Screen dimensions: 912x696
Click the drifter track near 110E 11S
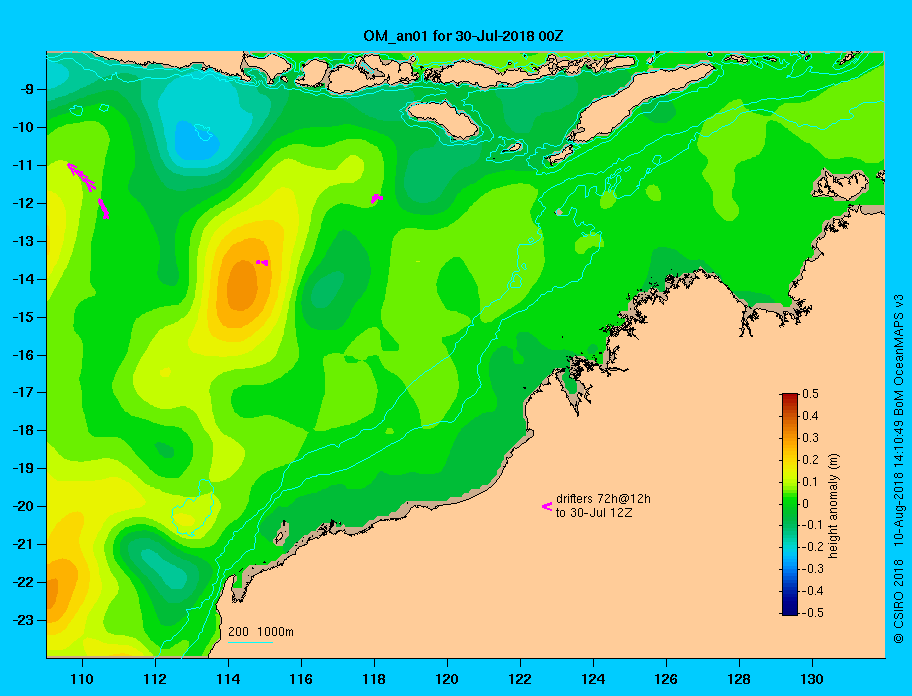(81, 177)
